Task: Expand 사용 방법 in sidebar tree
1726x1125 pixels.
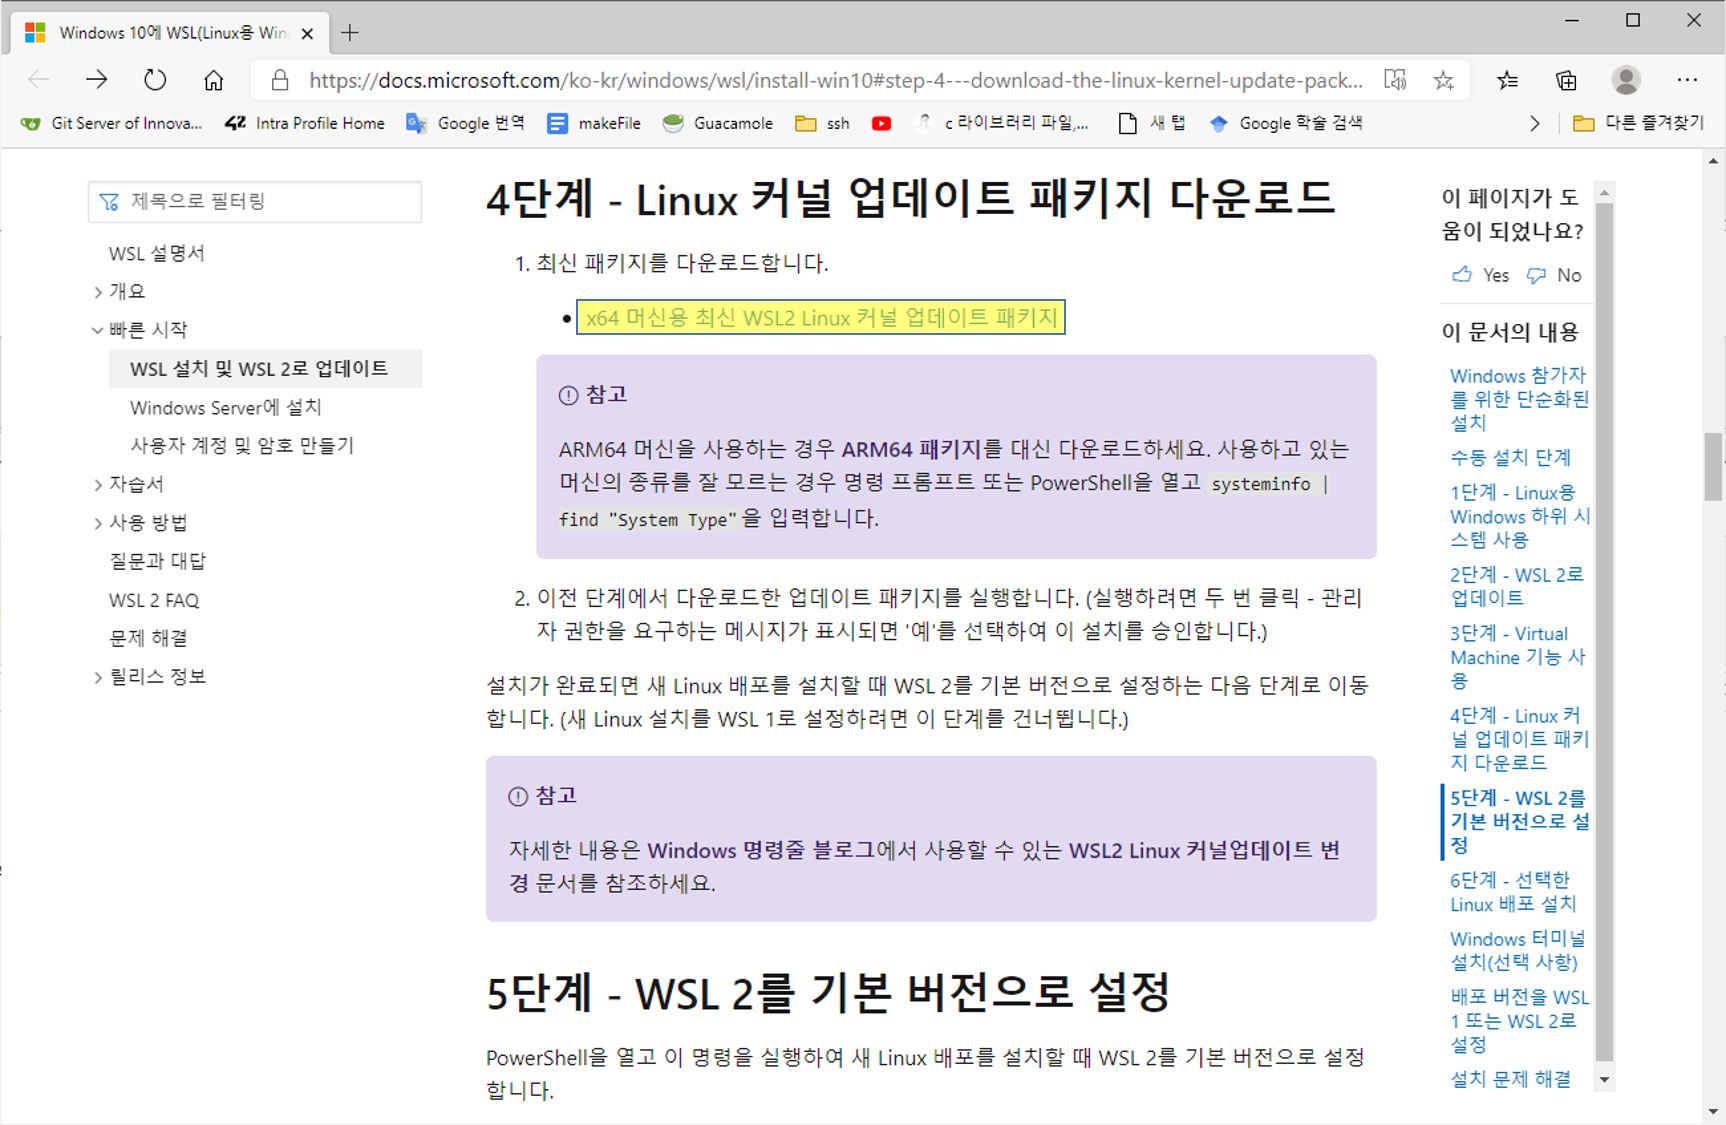Action: tap(98, 523)
